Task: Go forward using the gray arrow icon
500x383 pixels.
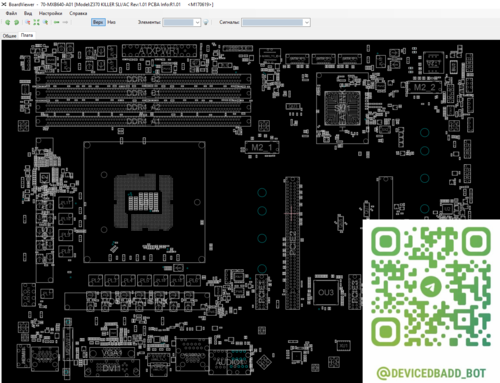Action: [x=65, y=22]
